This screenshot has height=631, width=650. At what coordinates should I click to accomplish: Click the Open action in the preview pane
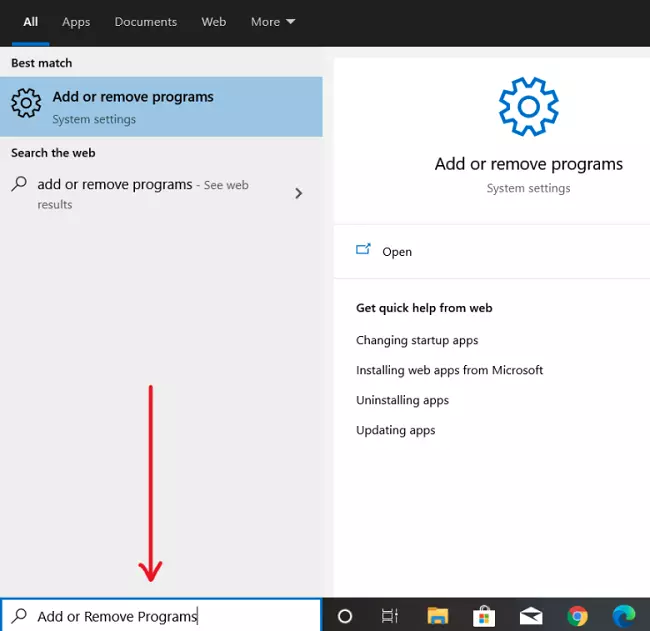click(x=492, y=252)
